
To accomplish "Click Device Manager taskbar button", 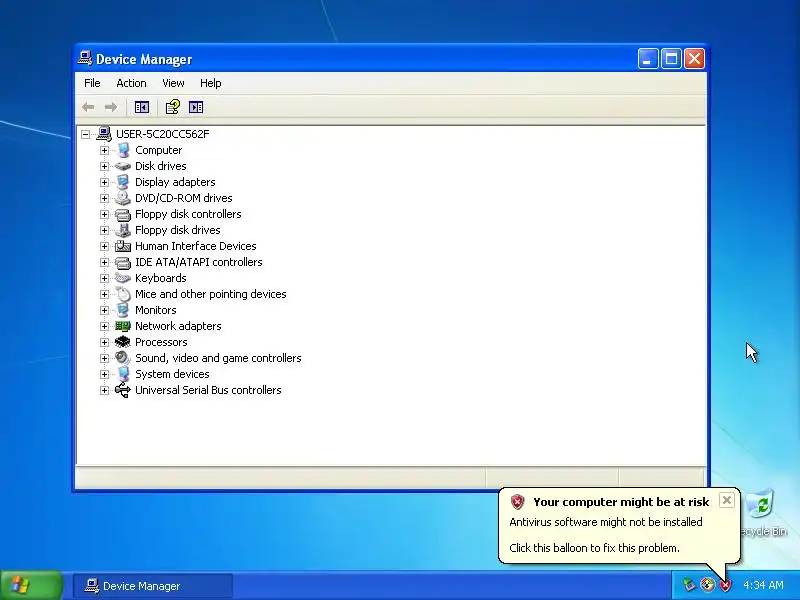I will click(x=153, y=586).
